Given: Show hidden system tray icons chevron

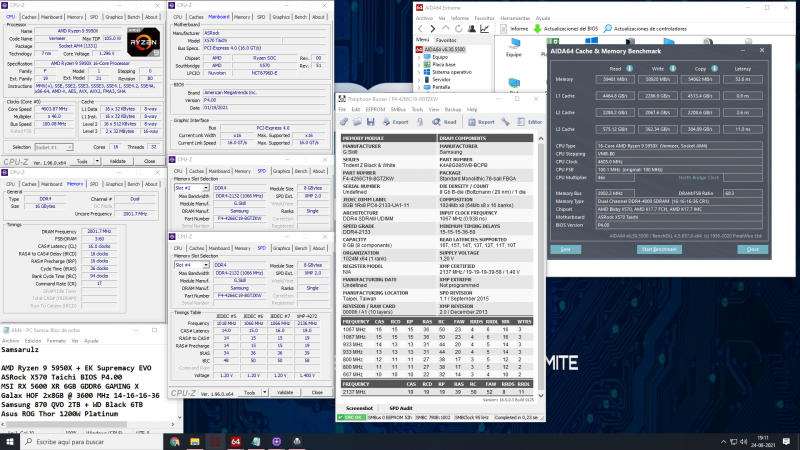Looking at the screenshot, I should (x=723, y=442).
